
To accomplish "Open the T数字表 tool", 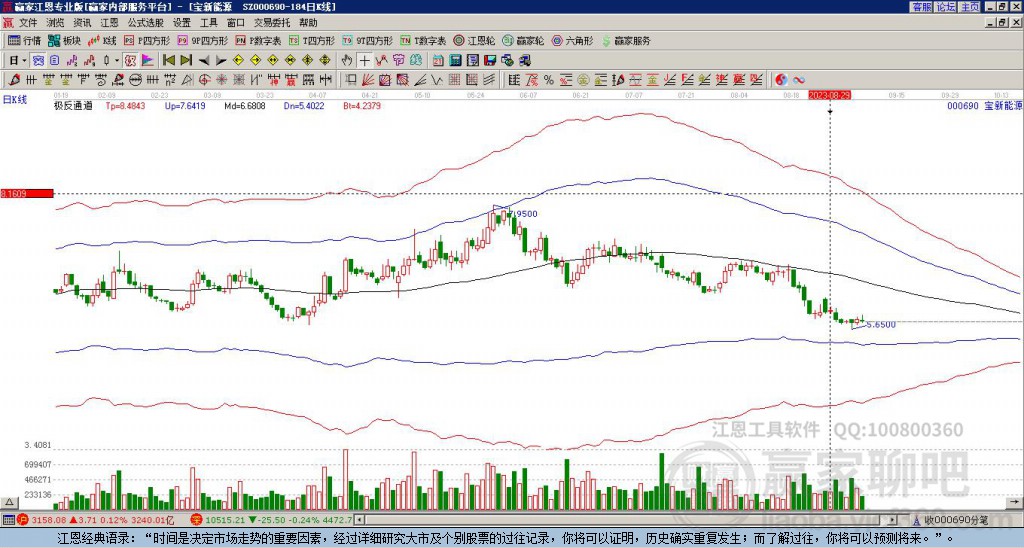I will (423, 40).
